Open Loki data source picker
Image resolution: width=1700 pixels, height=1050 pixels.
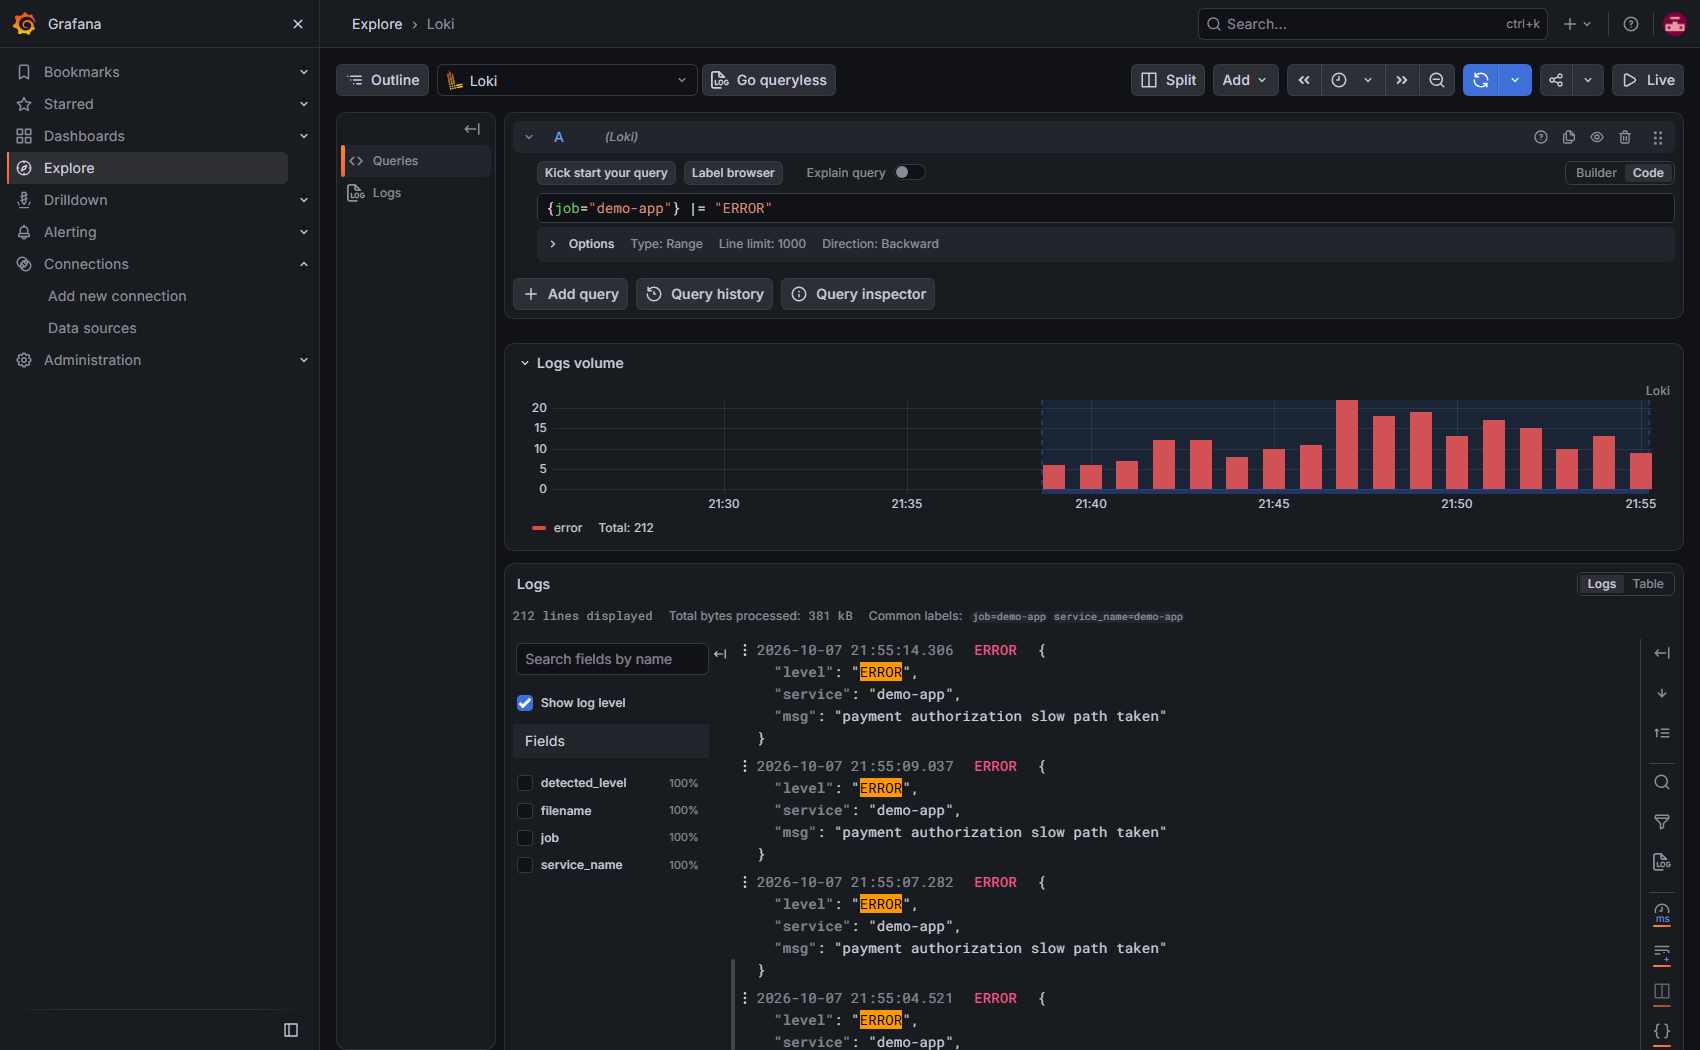(567, 80)
